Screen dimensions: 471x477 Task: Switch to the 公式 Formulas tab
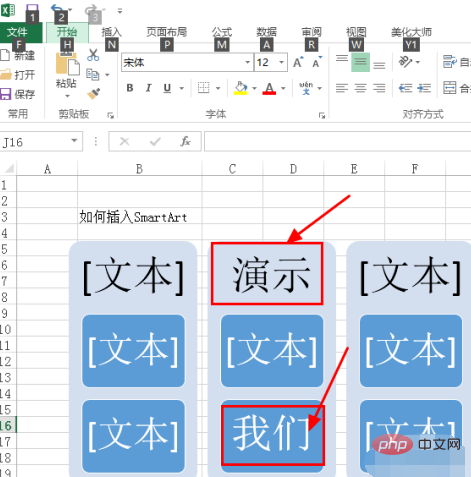(222, 32)
